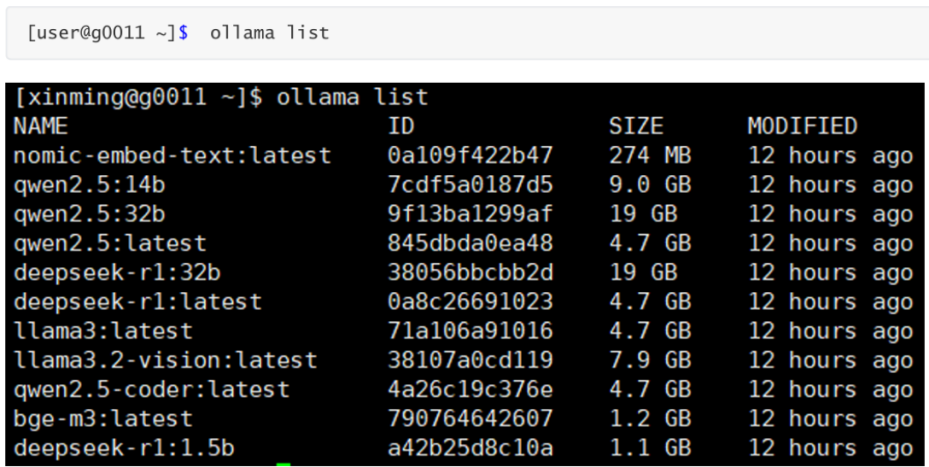Click the llama3.2-vision:latest model entry
Screen dimensions: 929x467
click(x=165, y=360)
